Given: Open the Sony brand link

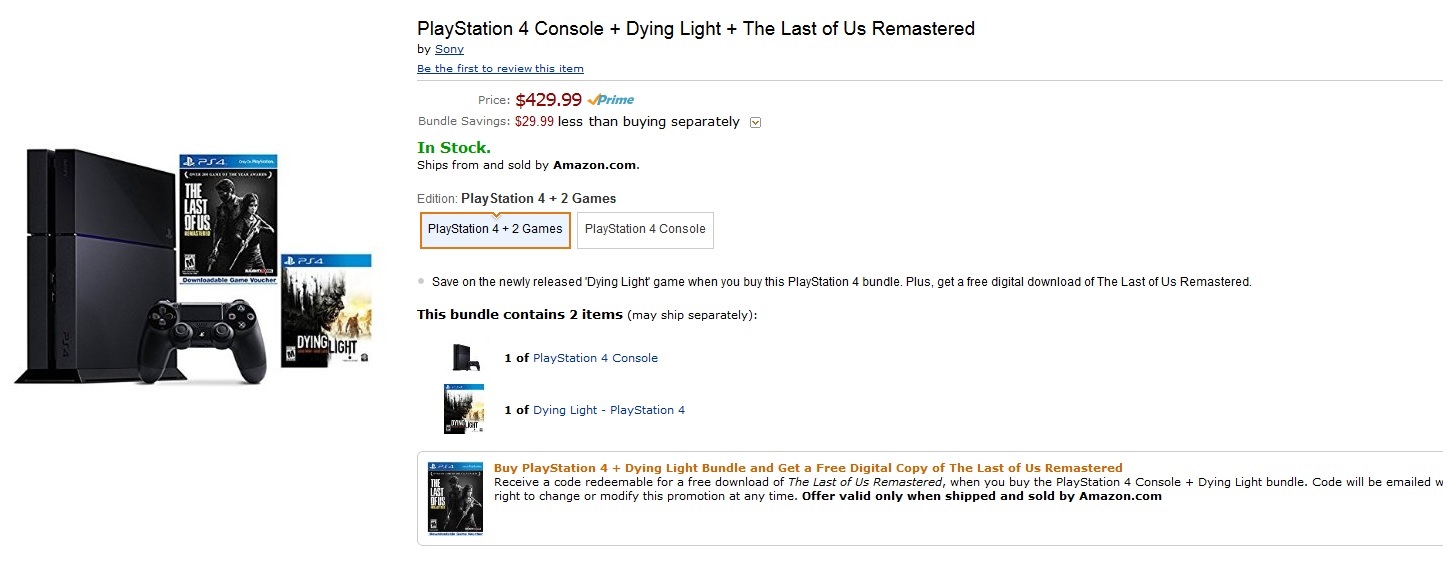Looking at the screenshot, I should 449,49.
